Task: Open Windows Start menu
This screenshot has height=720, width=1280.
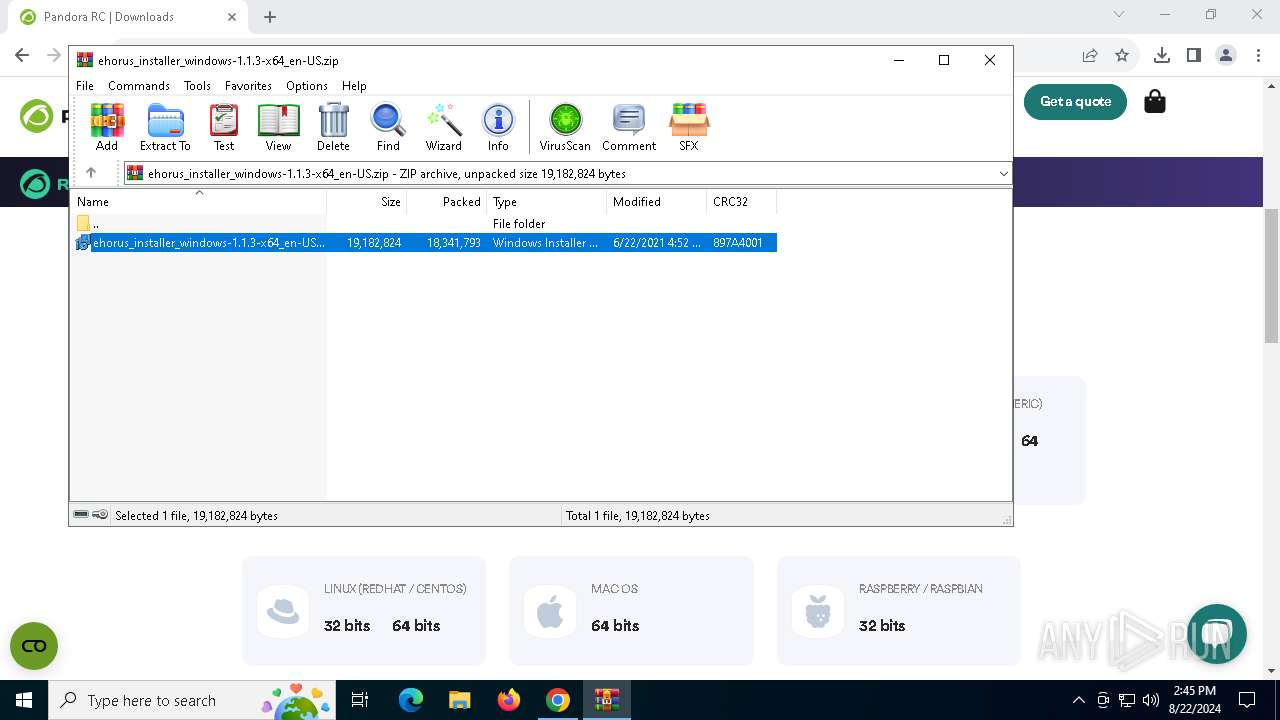Action: pos(24,700)
